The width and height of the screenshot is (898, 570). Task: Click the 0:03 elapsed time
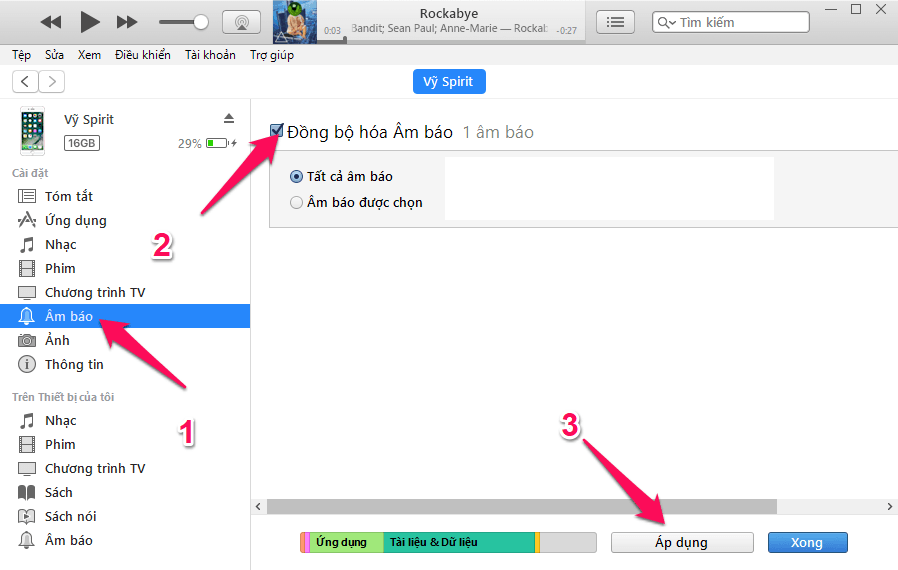click(332, 31)
